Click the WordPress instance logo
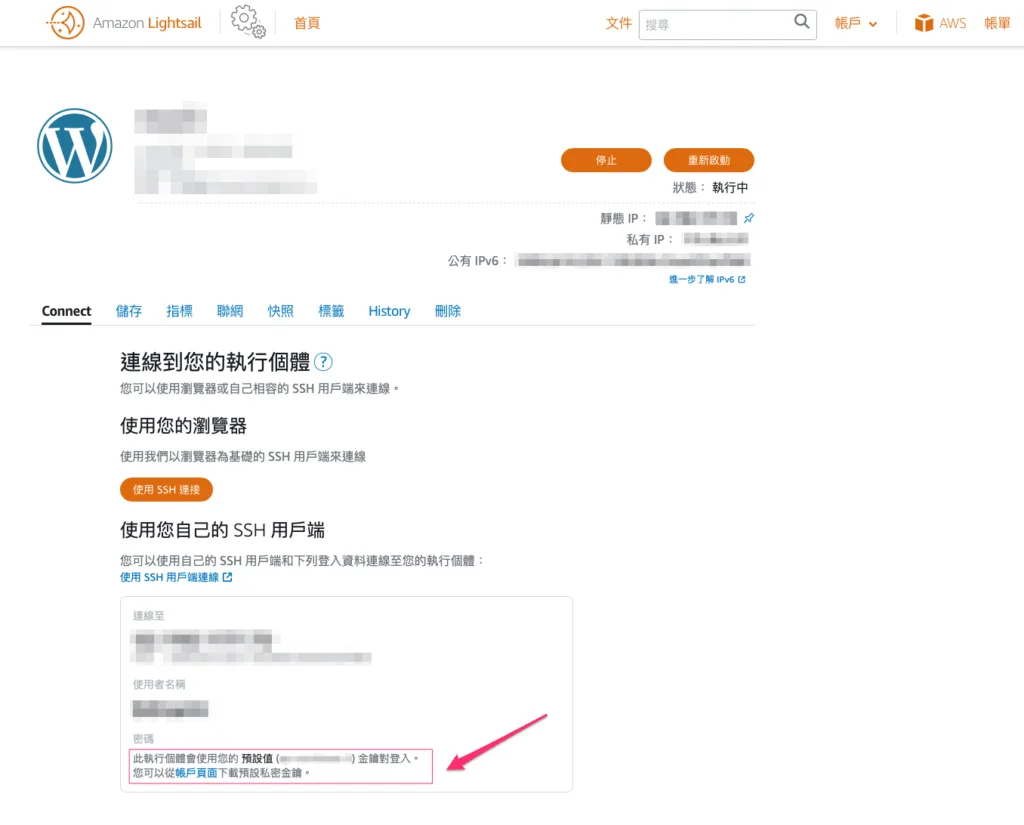Image resolution: width=1024 pixels, height=825 pixels. (x=74, y=146)
